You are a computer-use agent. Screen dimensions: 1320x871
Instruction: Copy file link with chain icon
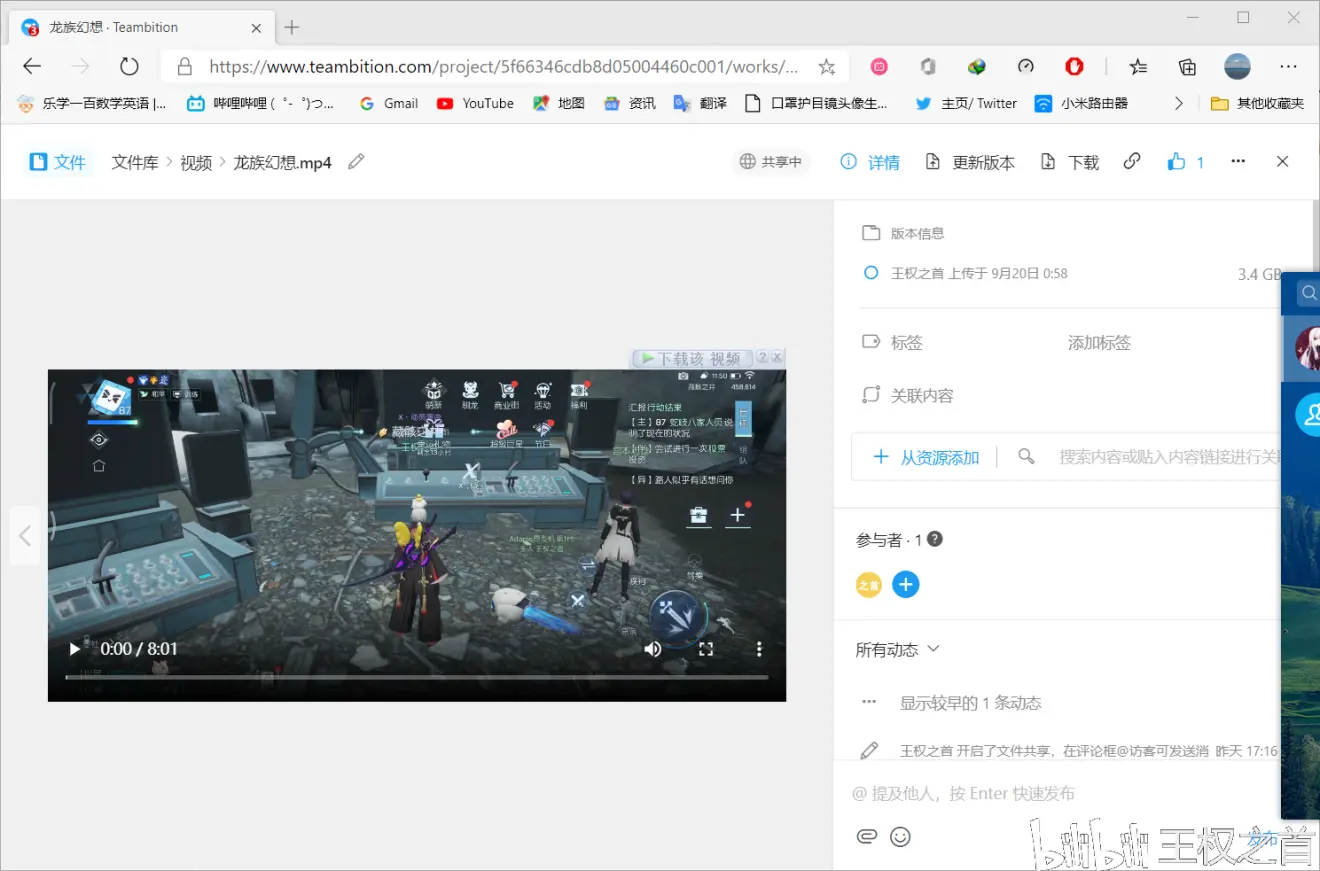(1132, 161)
